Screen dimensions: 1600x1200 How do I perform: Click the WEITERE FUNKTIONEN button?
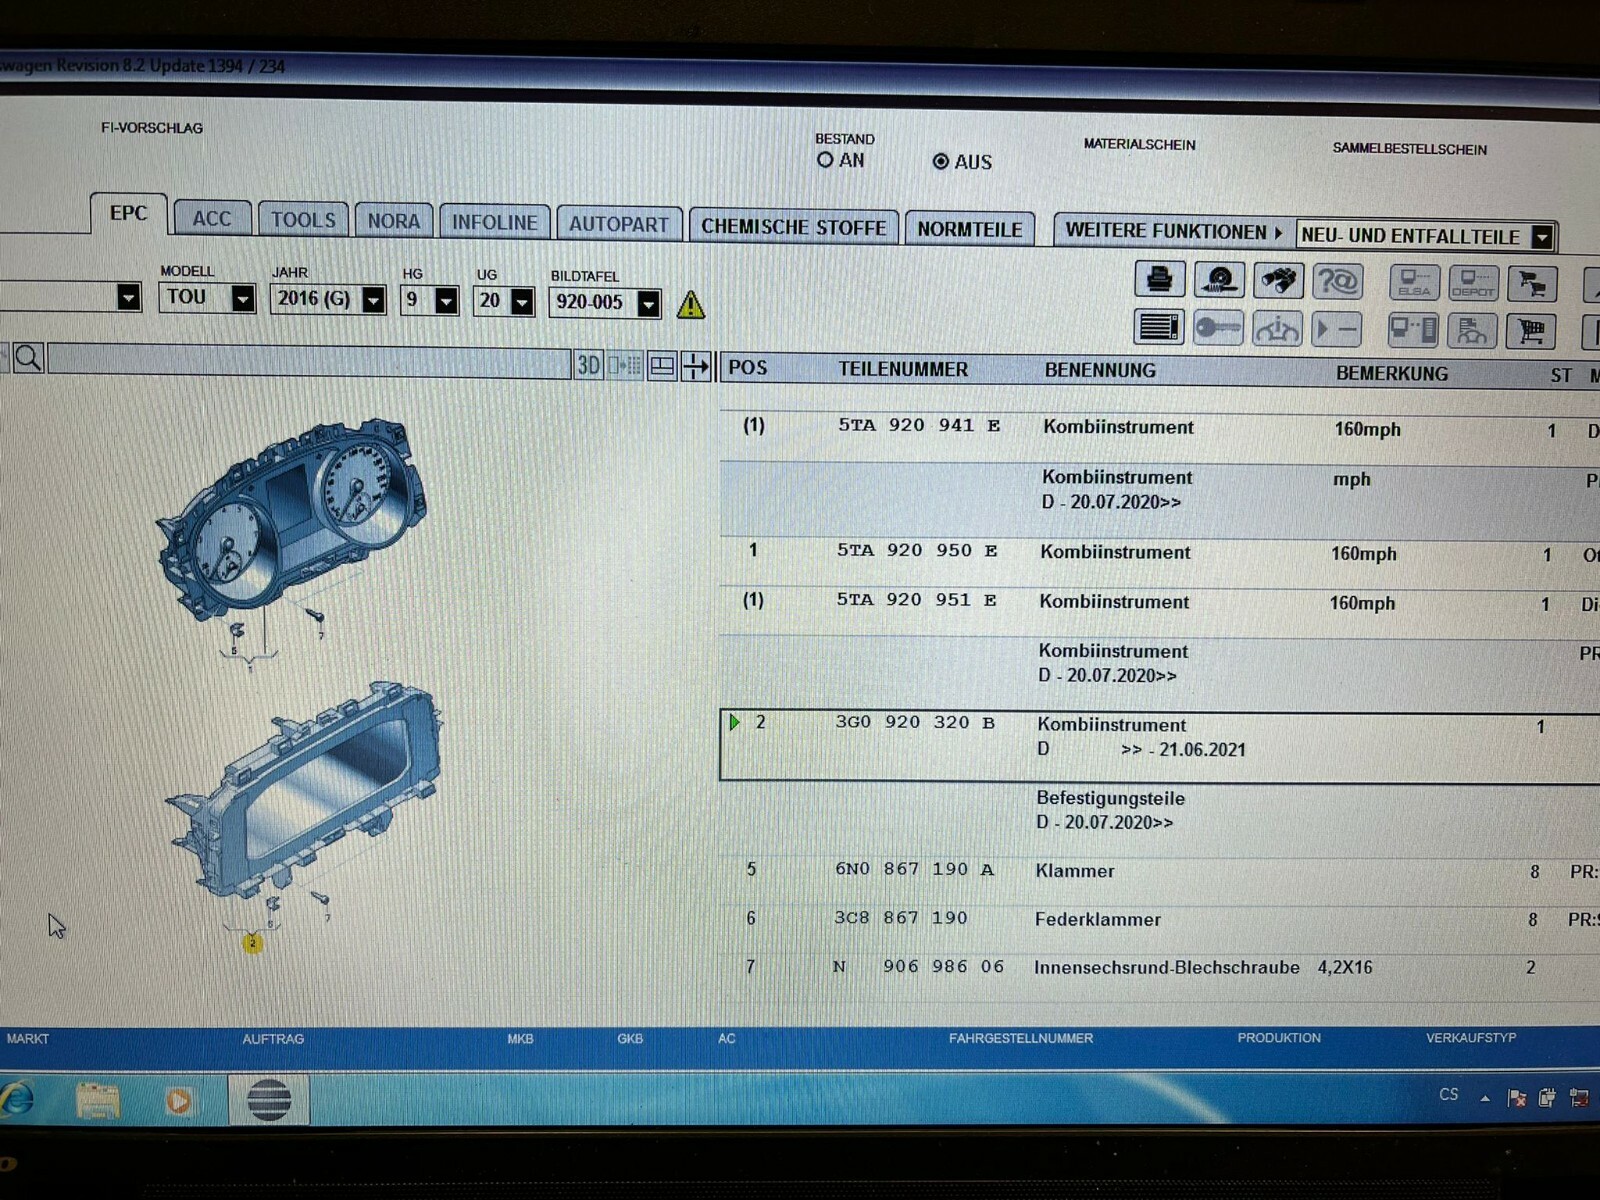pyautogui.click(x=1172, y=231)
